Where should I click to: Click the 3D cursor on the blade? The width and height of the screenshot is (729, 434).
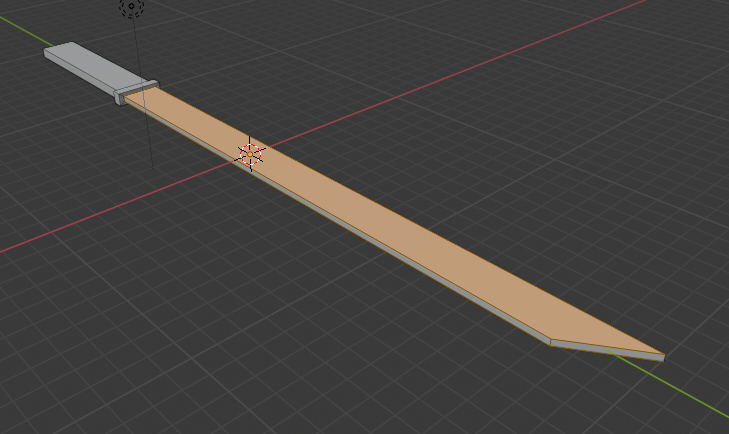[x=251, y=154]
